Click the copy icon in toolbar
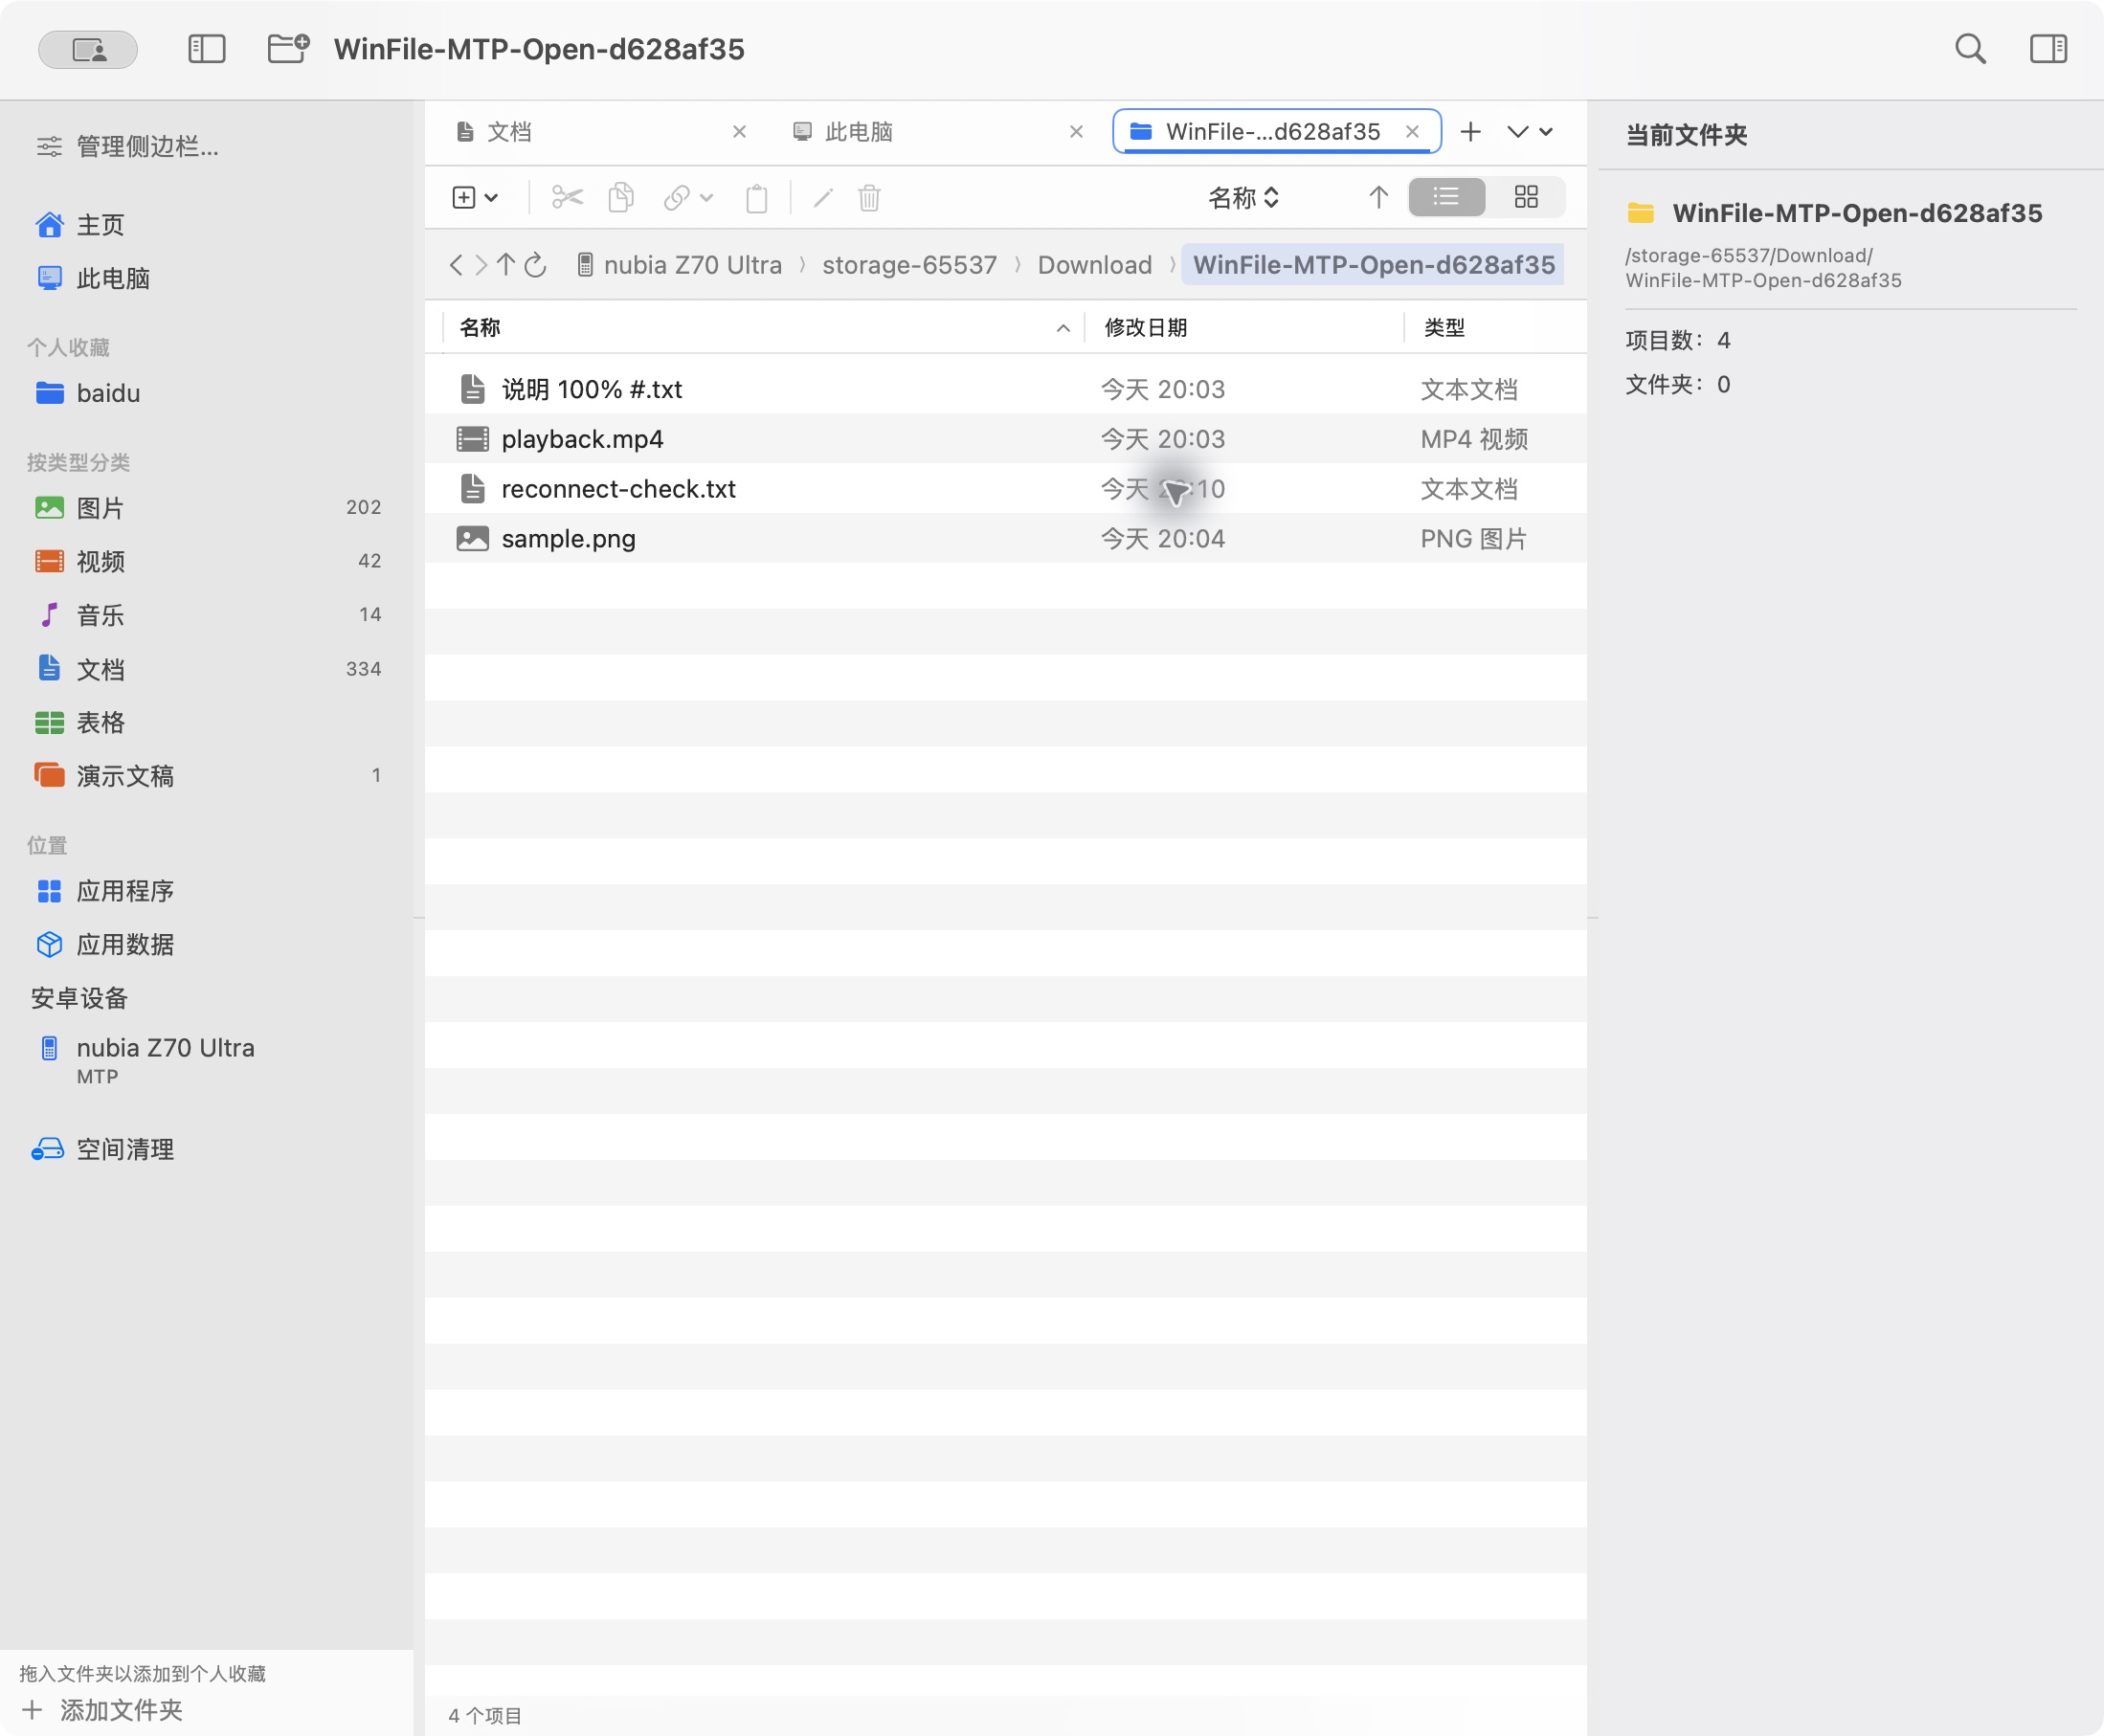 621,197
